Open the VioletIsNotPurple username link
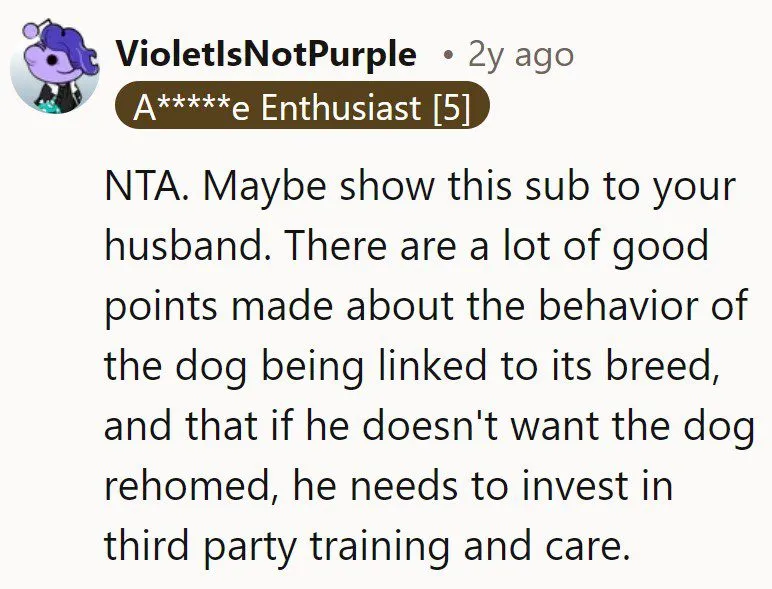 click(266, 54)
